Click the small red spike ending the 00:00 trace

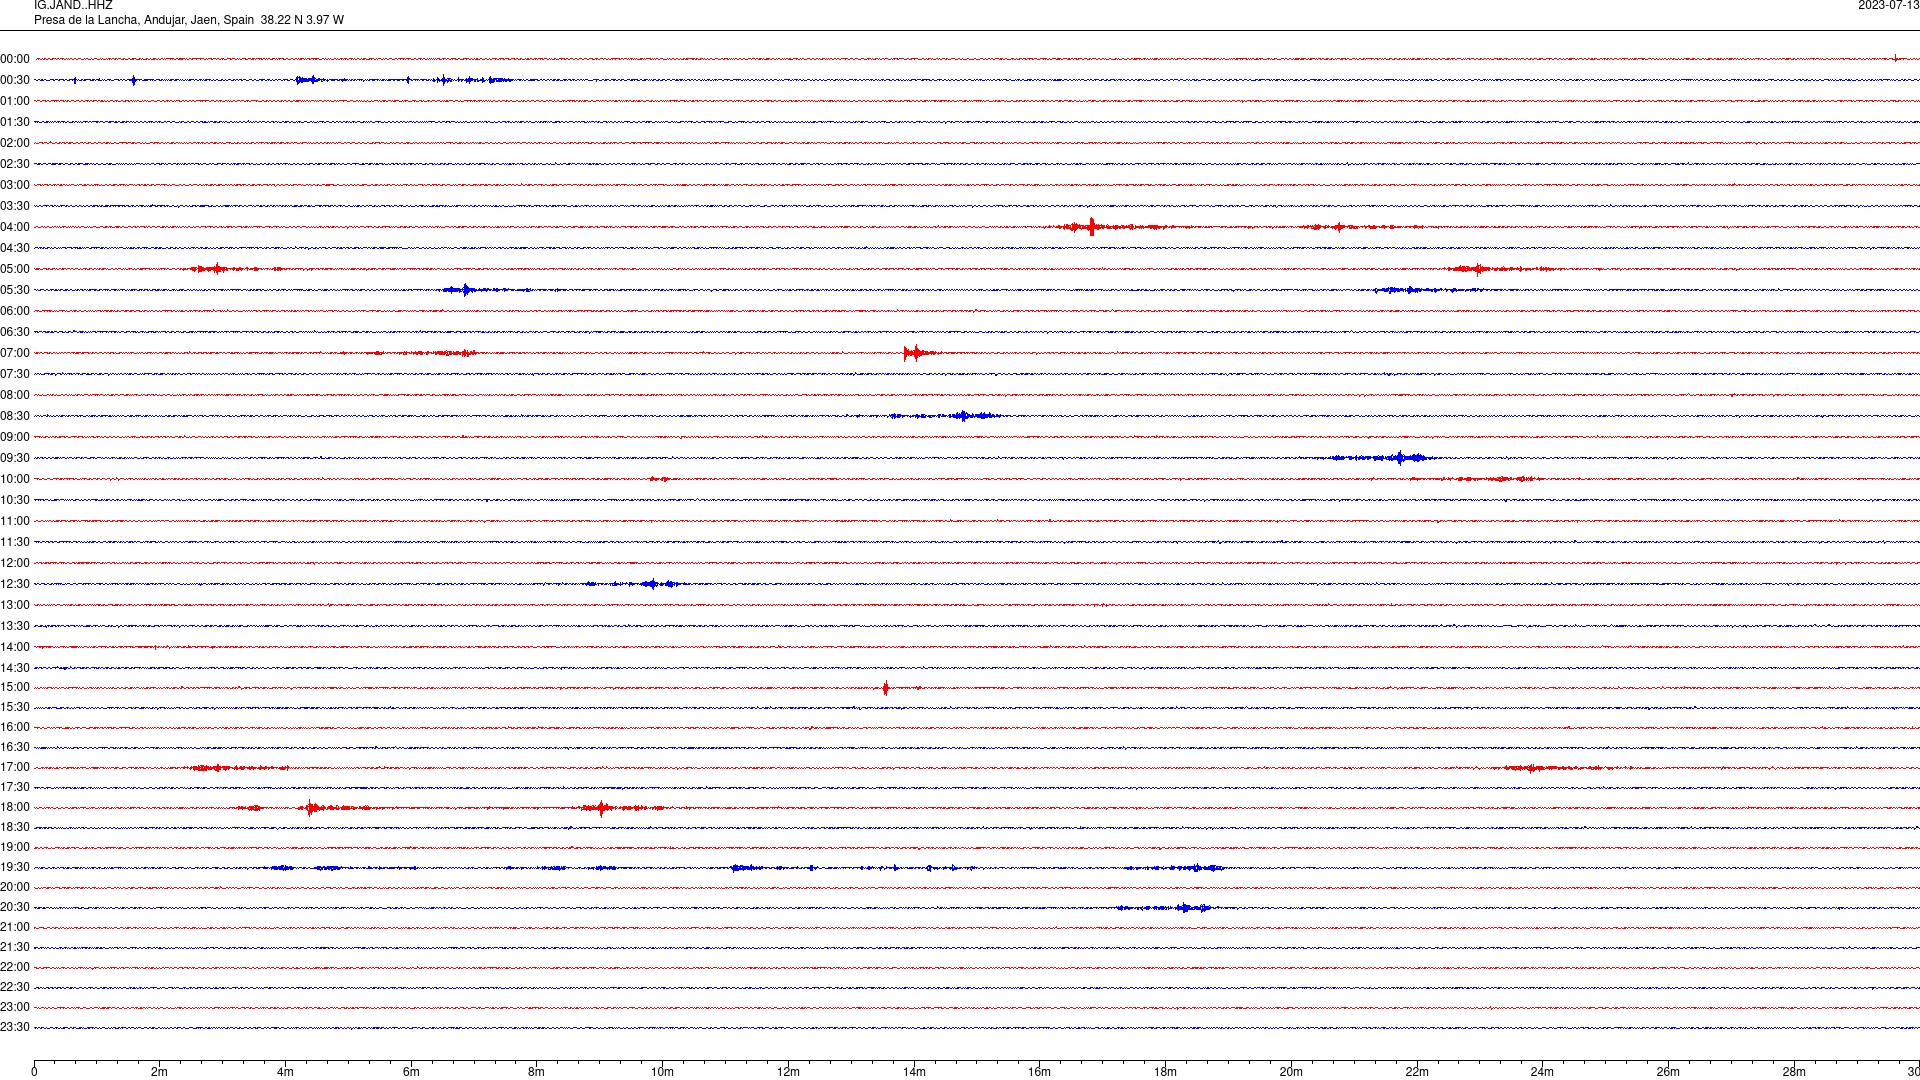1895,58
